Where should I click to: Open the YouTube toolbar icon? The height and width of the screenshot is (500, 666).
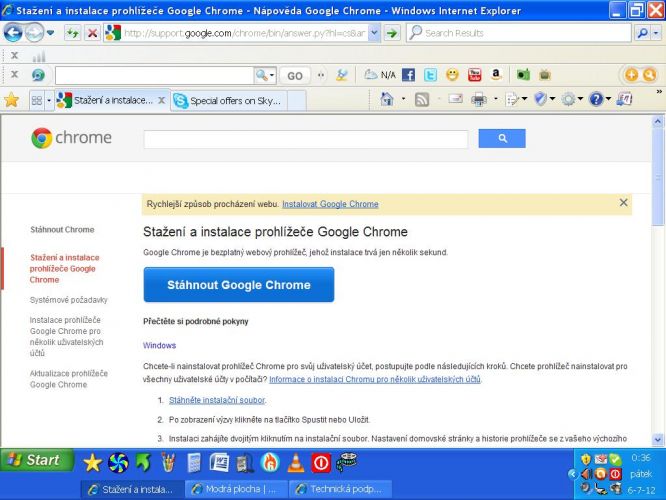(x=474, y=75)
